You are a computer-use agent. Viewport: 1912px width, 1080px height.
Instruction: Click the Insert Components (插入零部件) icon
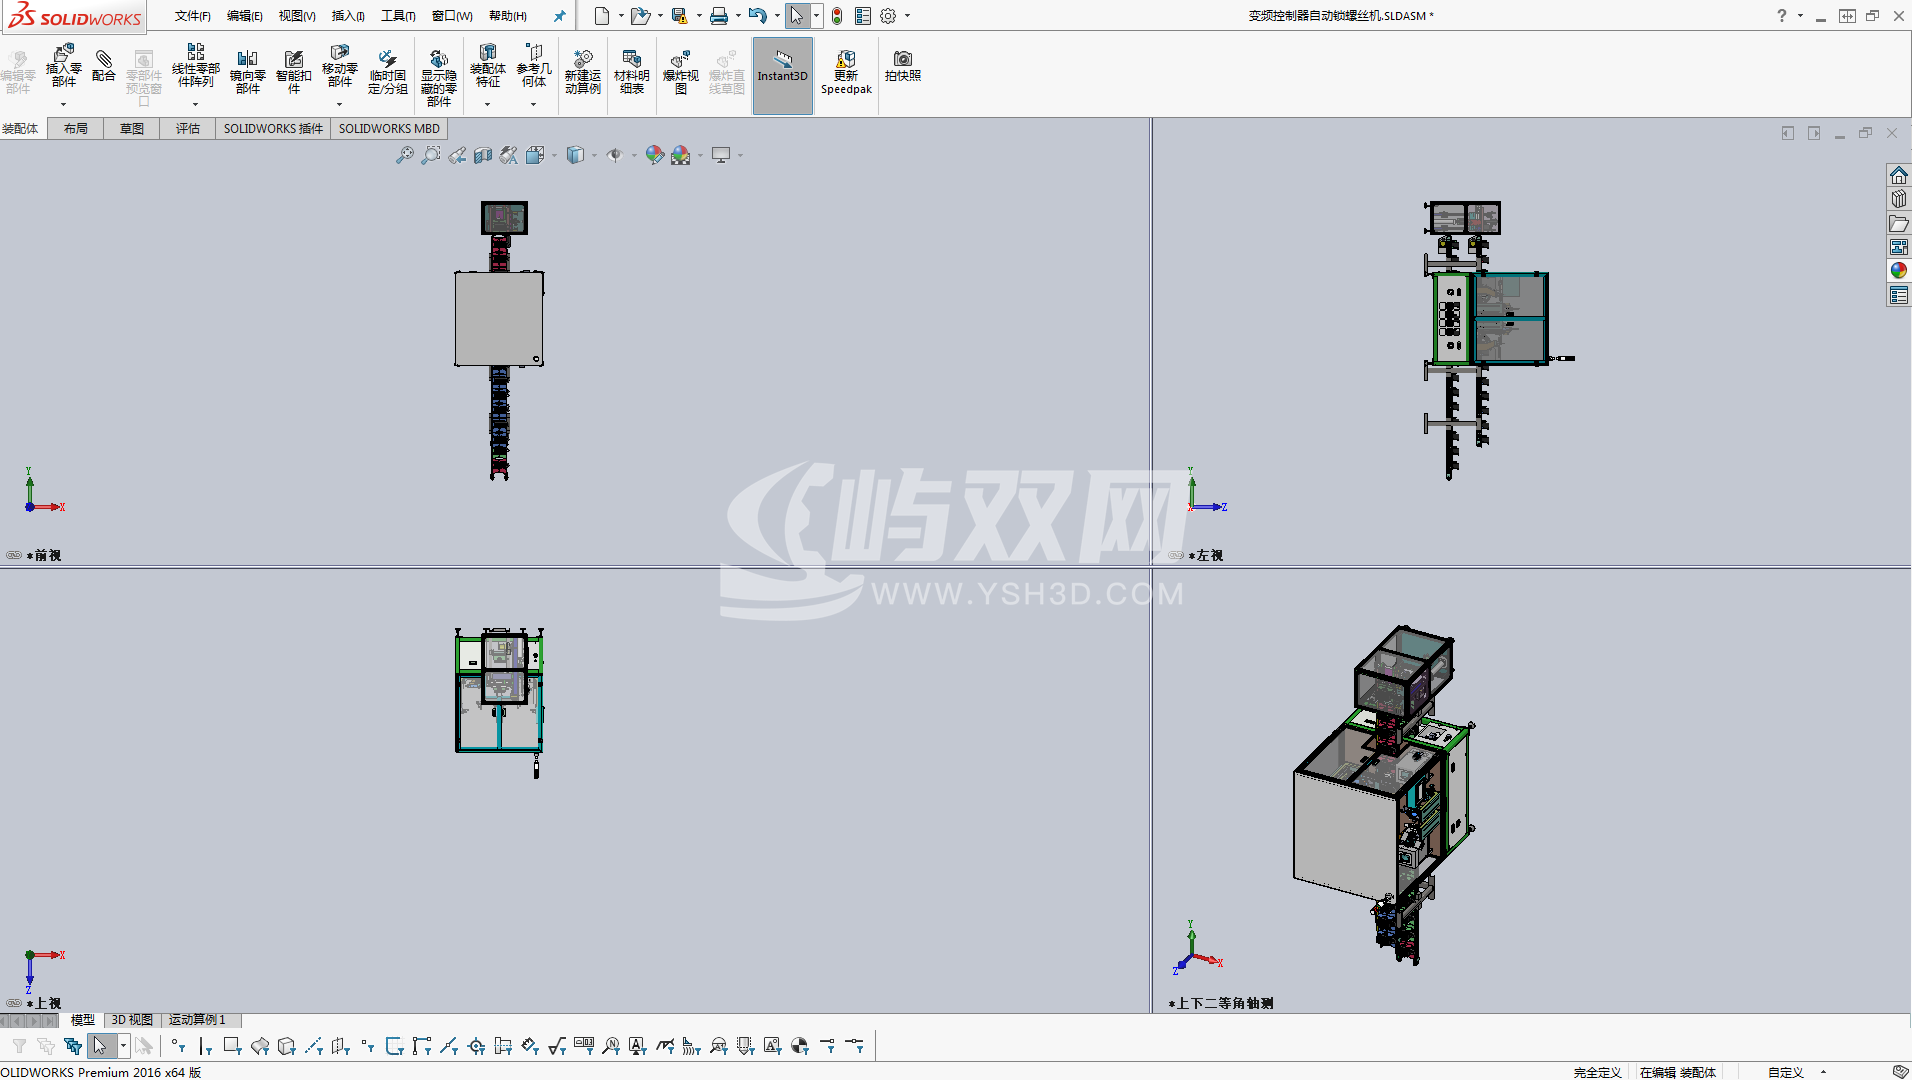[64, 66]
